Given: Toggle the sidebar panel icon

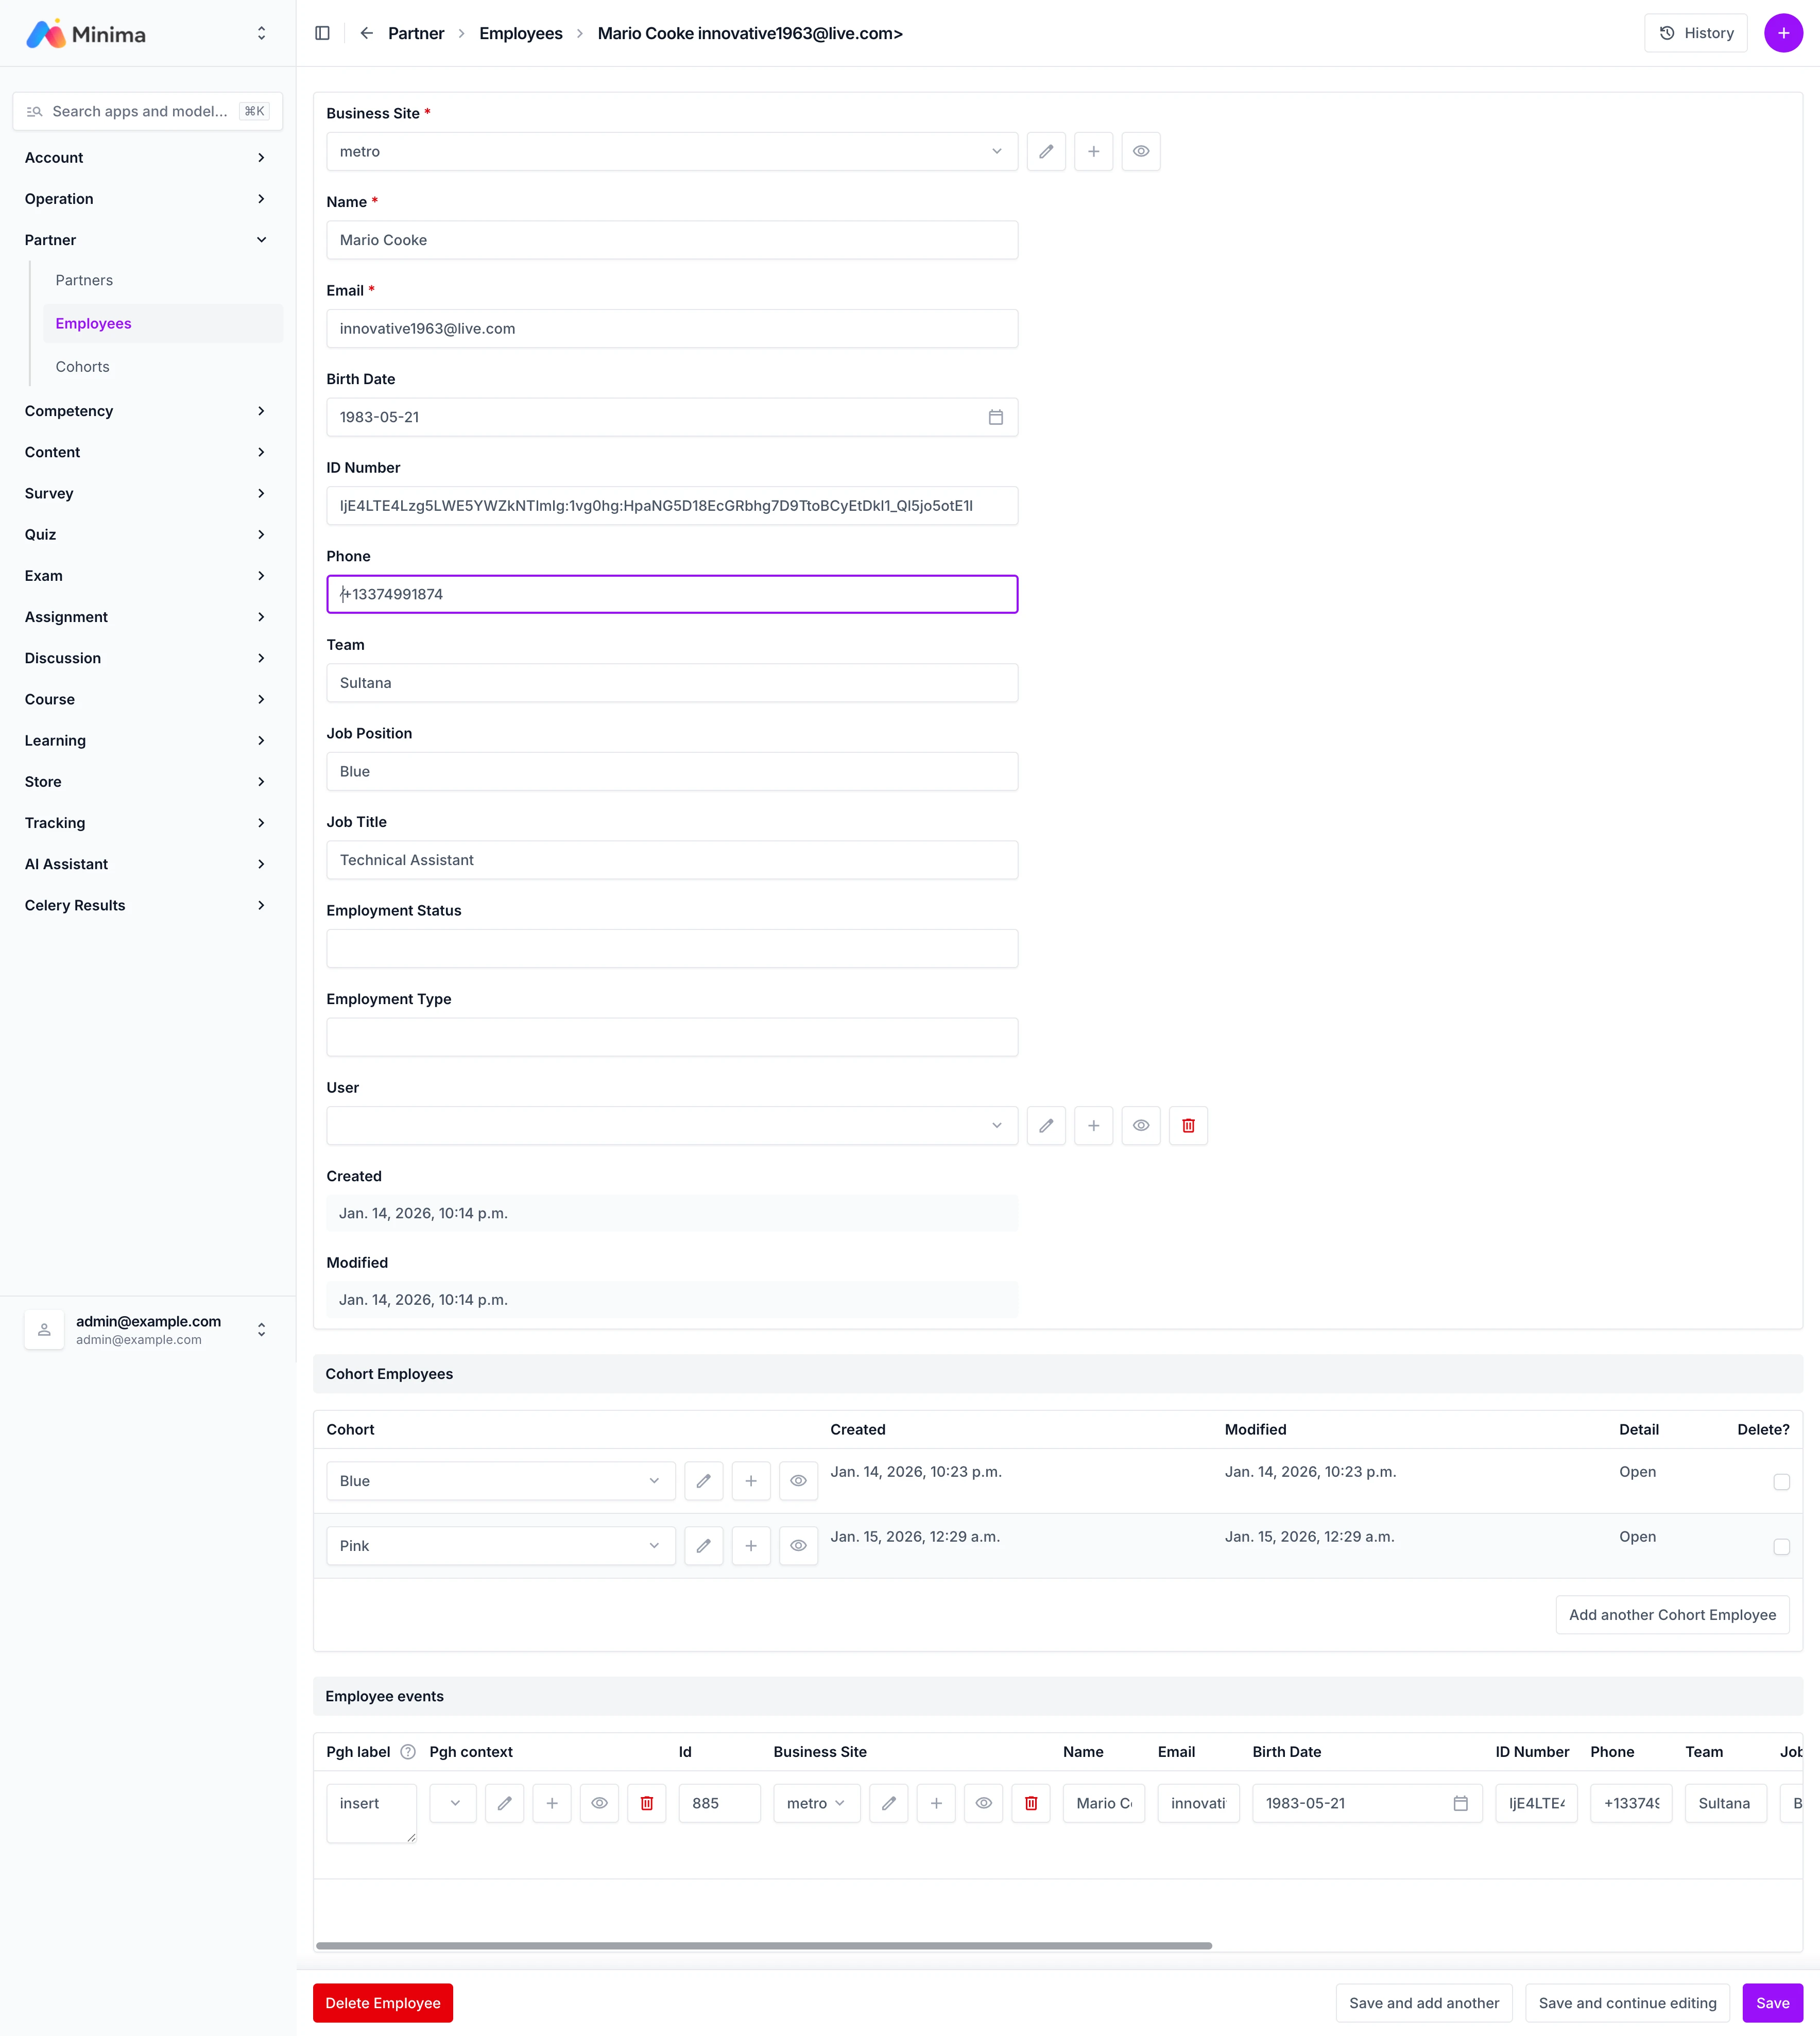Looking at the screenshot, I should (322, 33).
